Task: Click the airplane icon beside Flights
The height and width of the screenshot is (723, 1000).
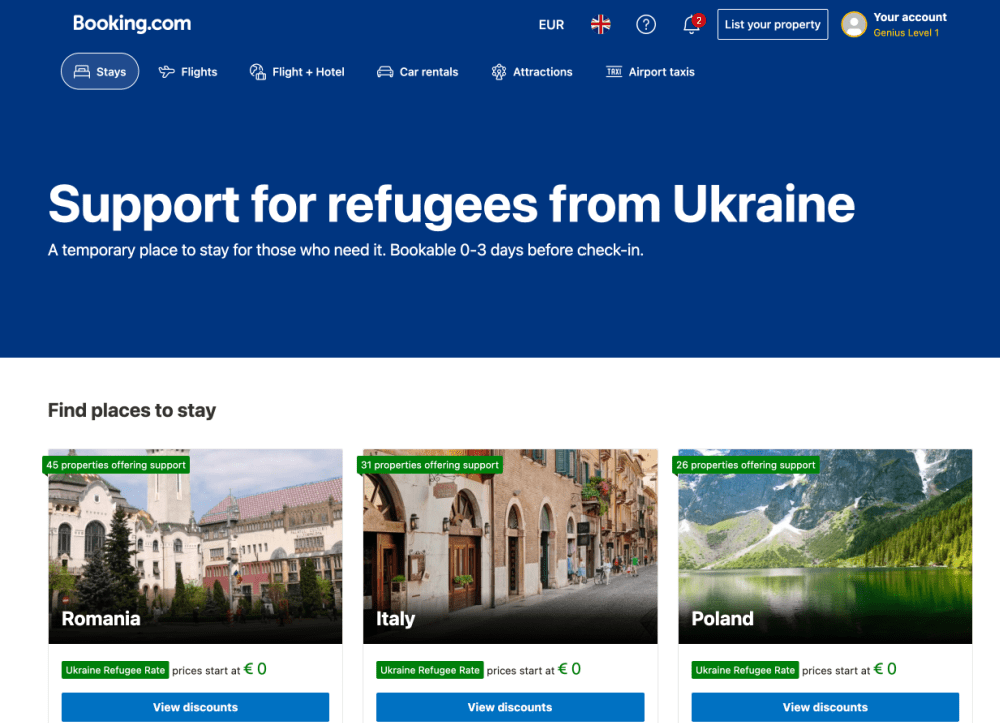Action: click(x=166, y=72)
